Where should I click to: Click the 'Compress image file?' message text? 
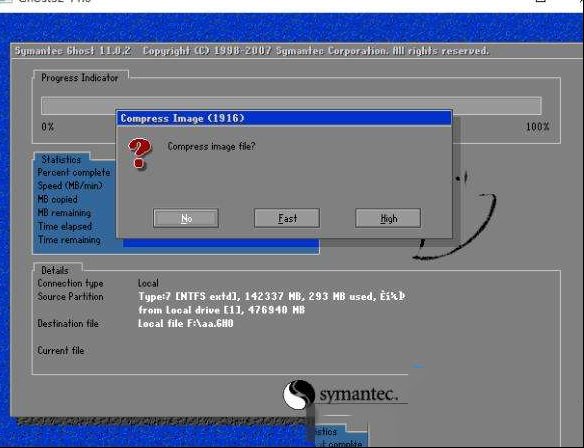(x=212, y=146)
